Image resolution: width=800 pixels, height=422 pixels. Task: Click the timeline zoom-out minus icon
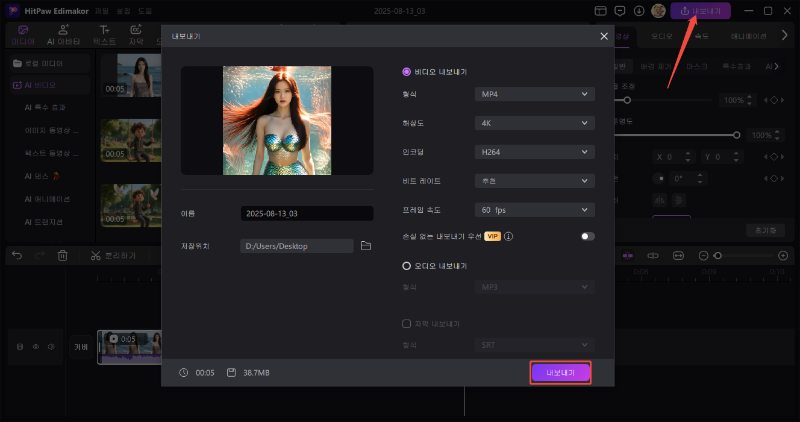click(x=705, y=256)
